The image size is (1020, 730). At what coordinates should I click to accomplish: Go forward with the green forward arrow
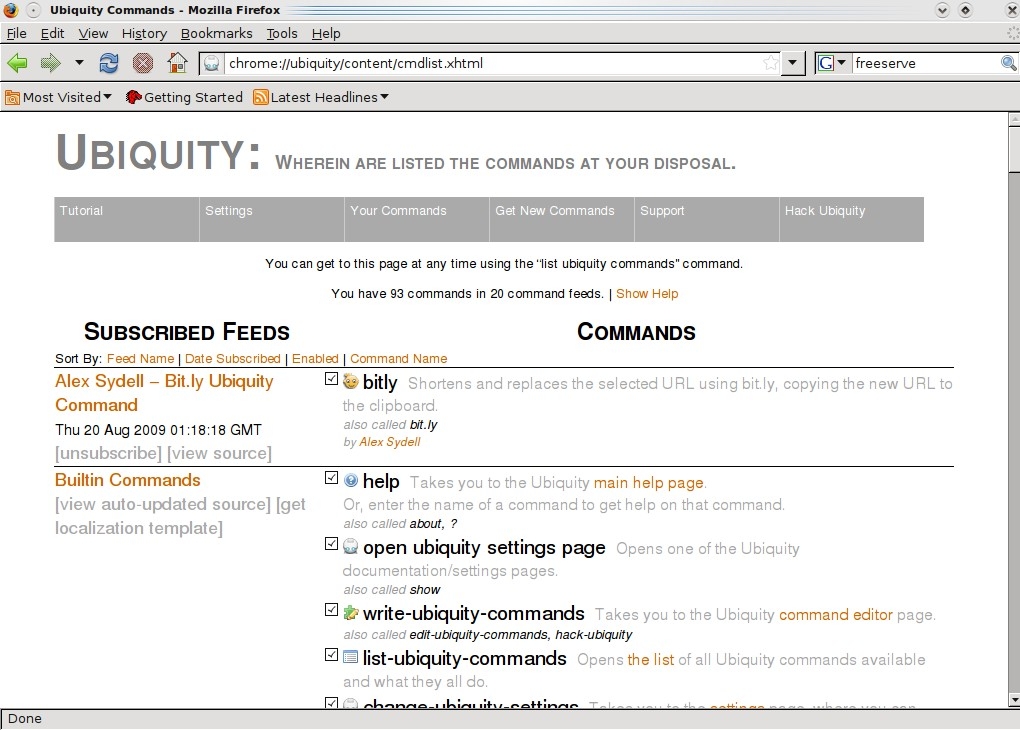(50, 63)
